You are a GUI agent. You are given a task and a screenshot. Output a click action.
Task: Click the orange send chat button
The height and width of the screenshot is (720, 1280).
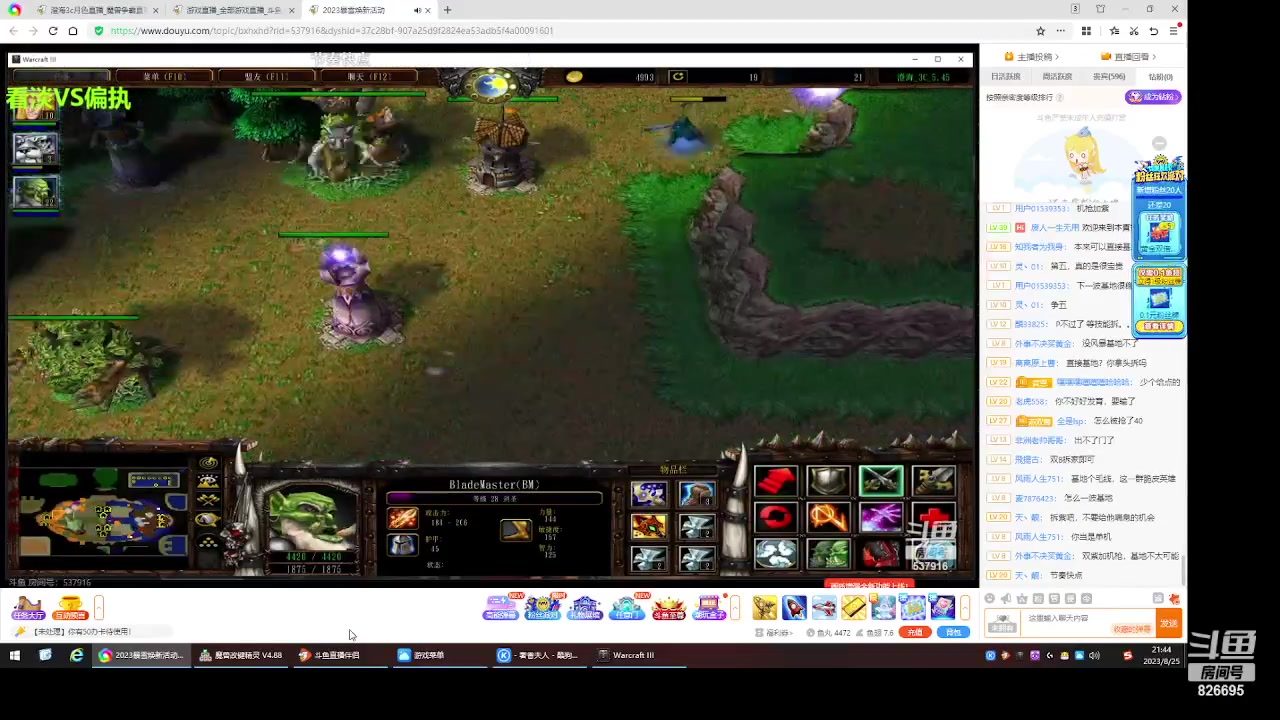point(1168,623)
